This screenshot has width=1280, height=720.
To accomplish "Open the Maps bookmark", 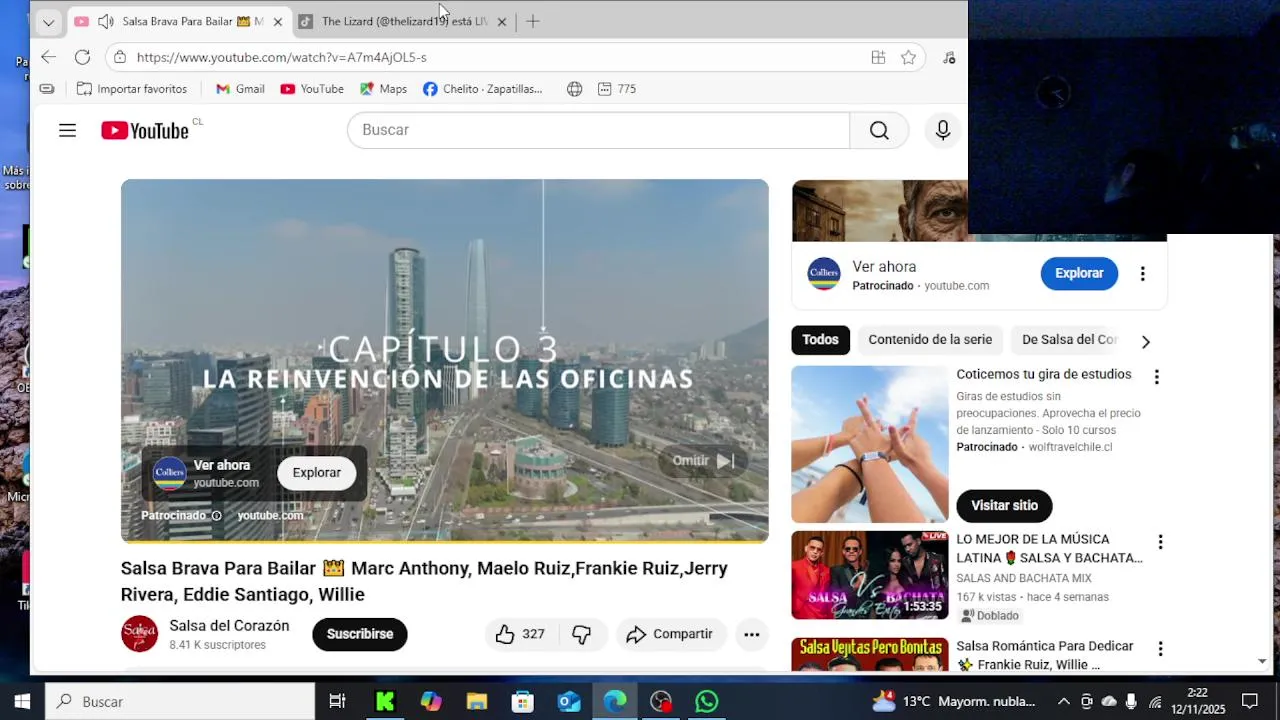I will [x=383, y=89].
